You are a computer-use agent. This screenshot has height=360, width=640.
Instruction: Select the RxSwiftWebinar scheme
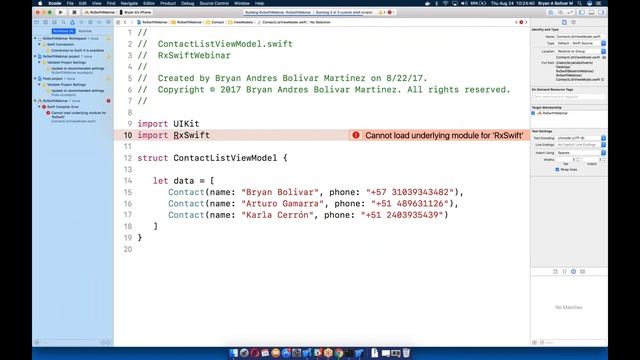pos(100,12)
